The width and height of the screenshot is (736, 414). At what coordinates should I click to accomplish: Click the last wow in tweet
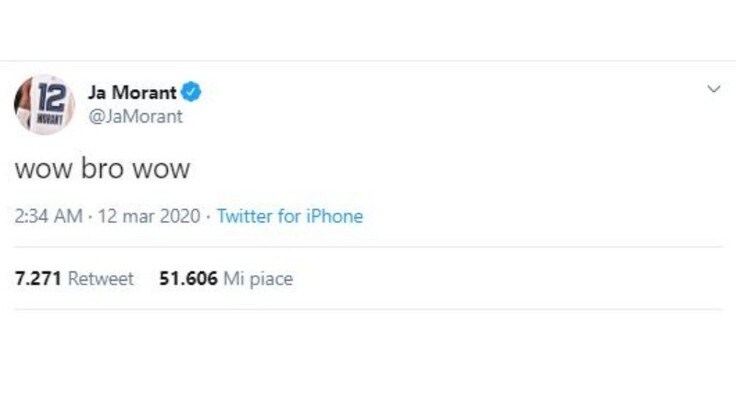point(161,169)
